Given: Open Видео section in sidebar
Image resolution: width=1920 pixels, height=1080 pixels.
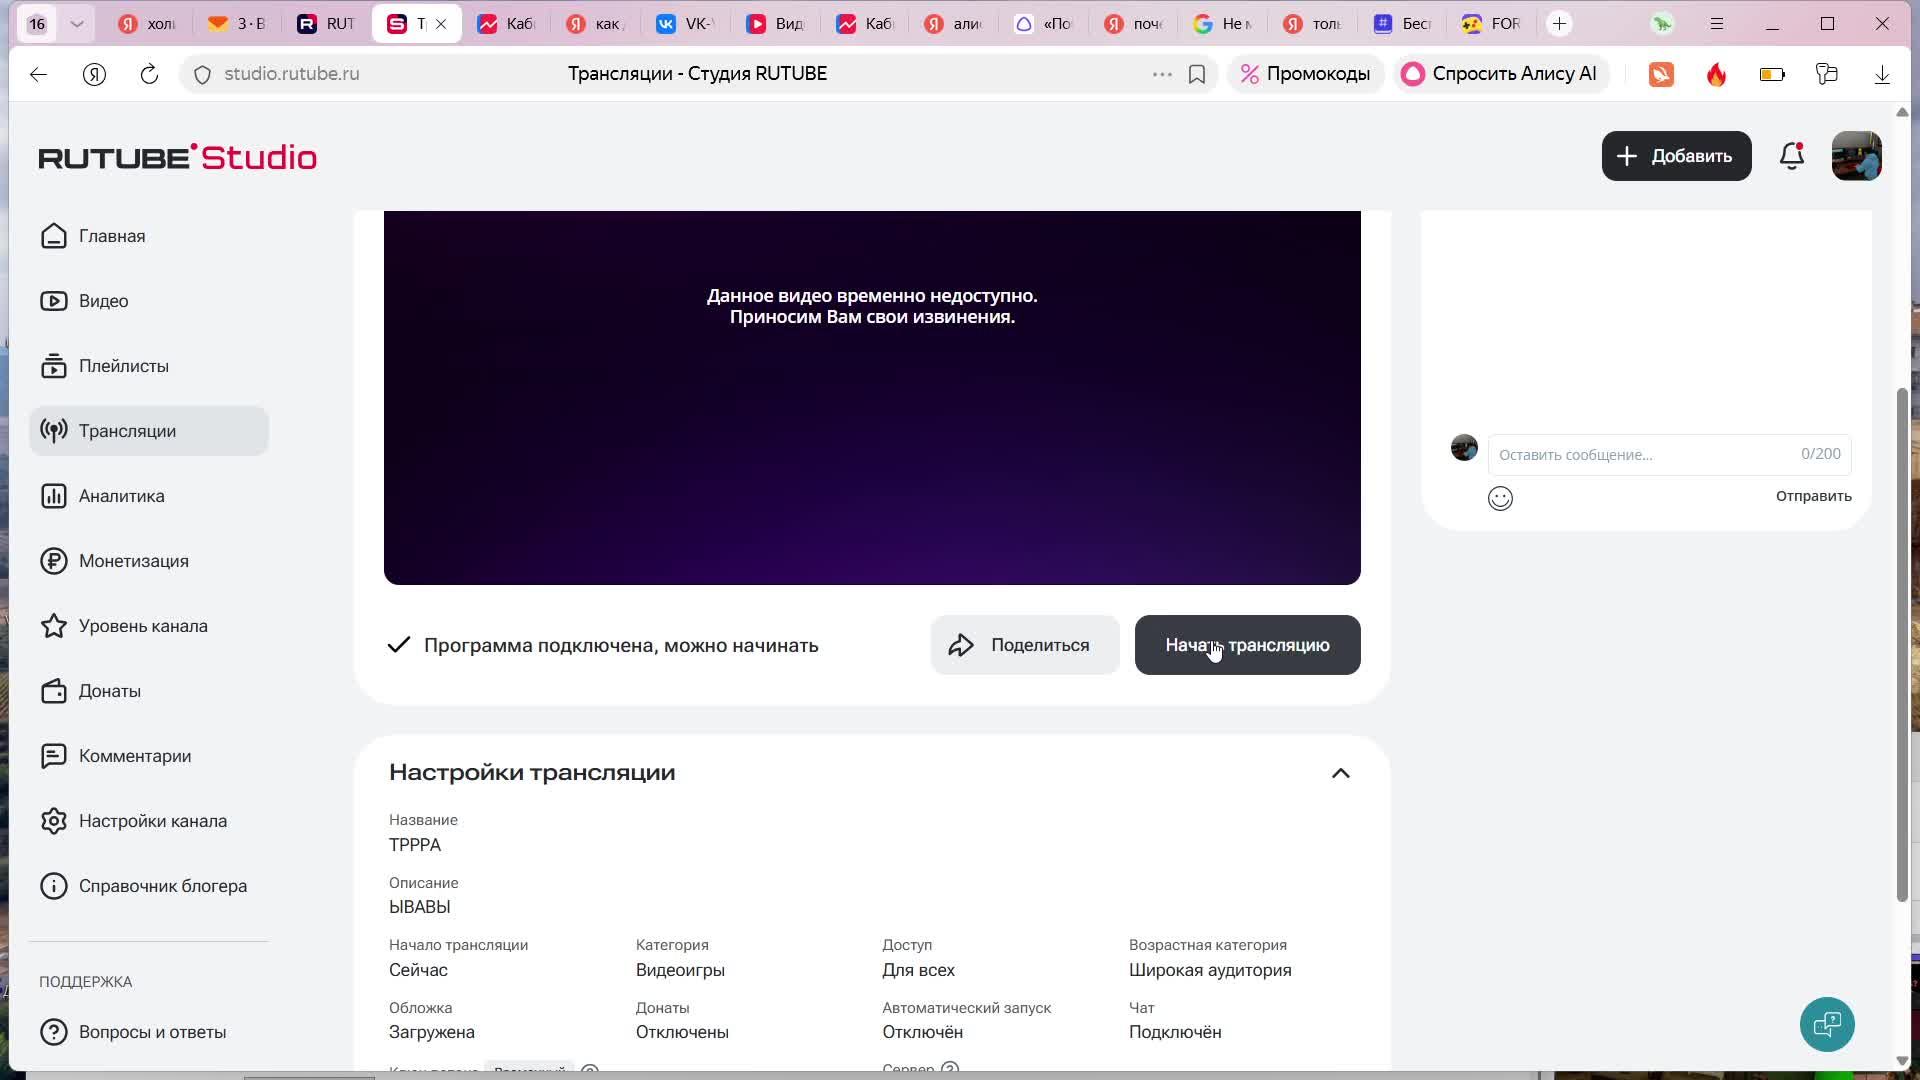Looking at the screenshot, I should point(103,301).
